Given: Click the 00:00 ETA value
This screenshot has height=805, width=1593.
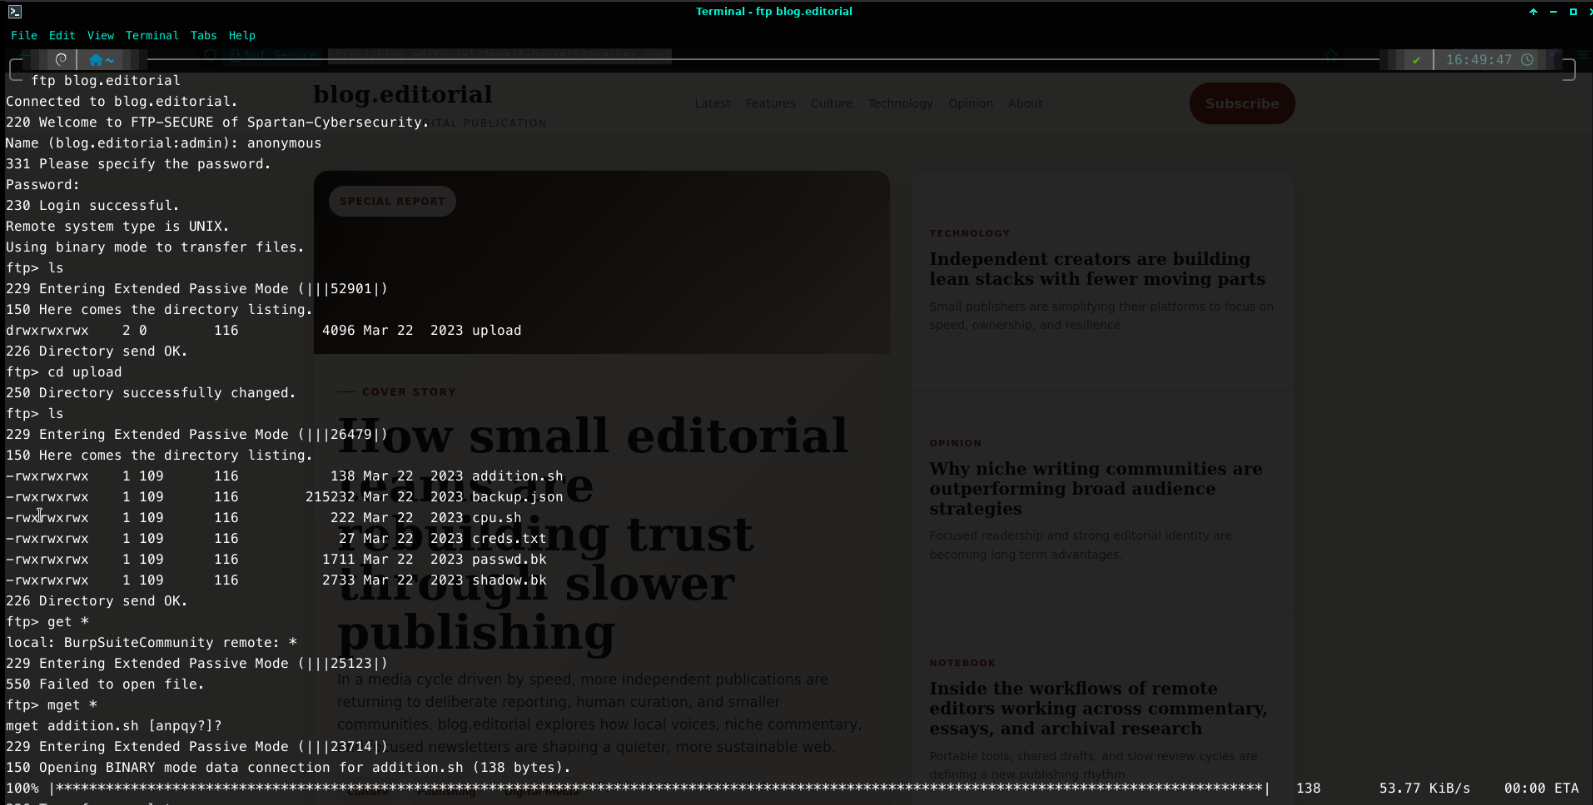Looking at the screenshot, I should [x=1541, y=788].
